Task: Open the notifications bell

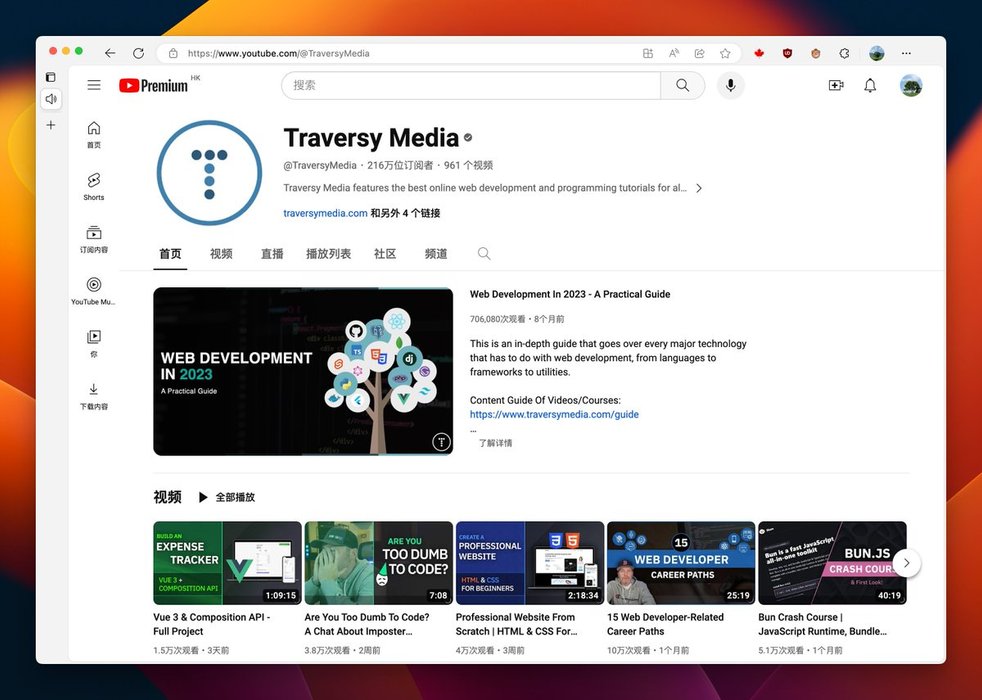Action: pyautogui.click(x=870, y=85)
